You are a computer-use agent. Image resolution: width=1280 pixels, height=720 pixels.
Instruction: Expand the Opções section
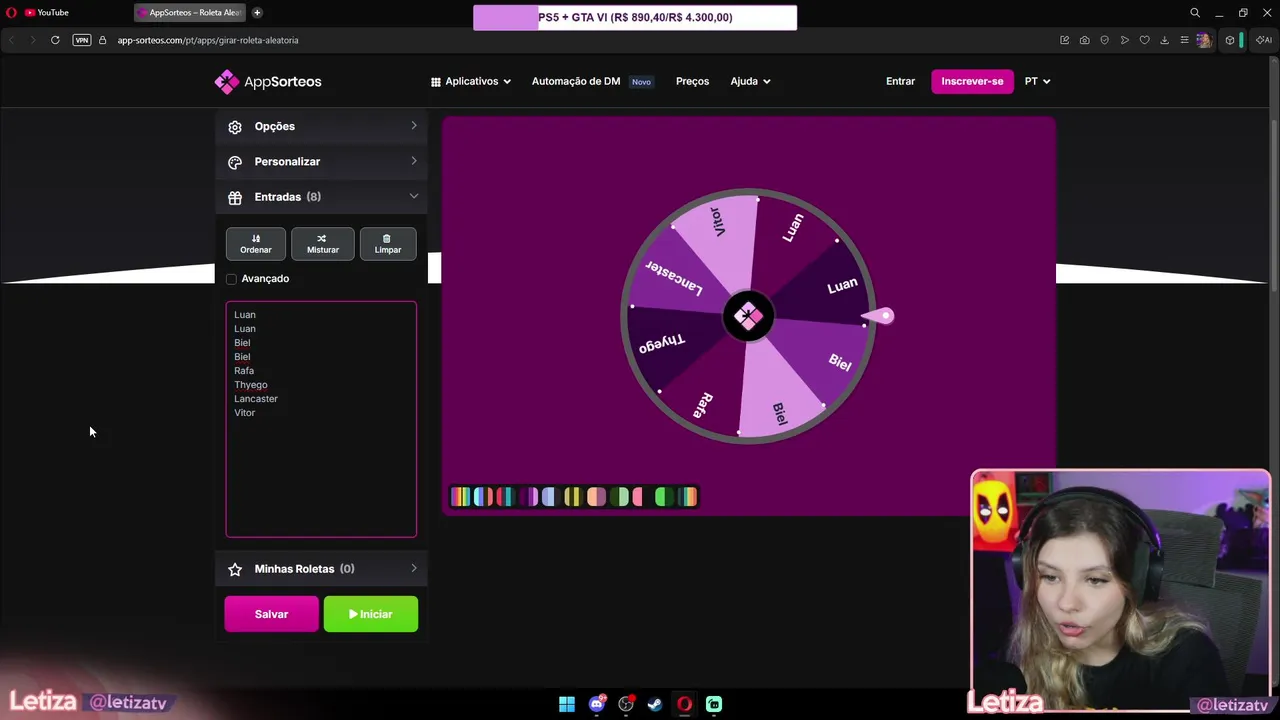(x=321, y=126)
